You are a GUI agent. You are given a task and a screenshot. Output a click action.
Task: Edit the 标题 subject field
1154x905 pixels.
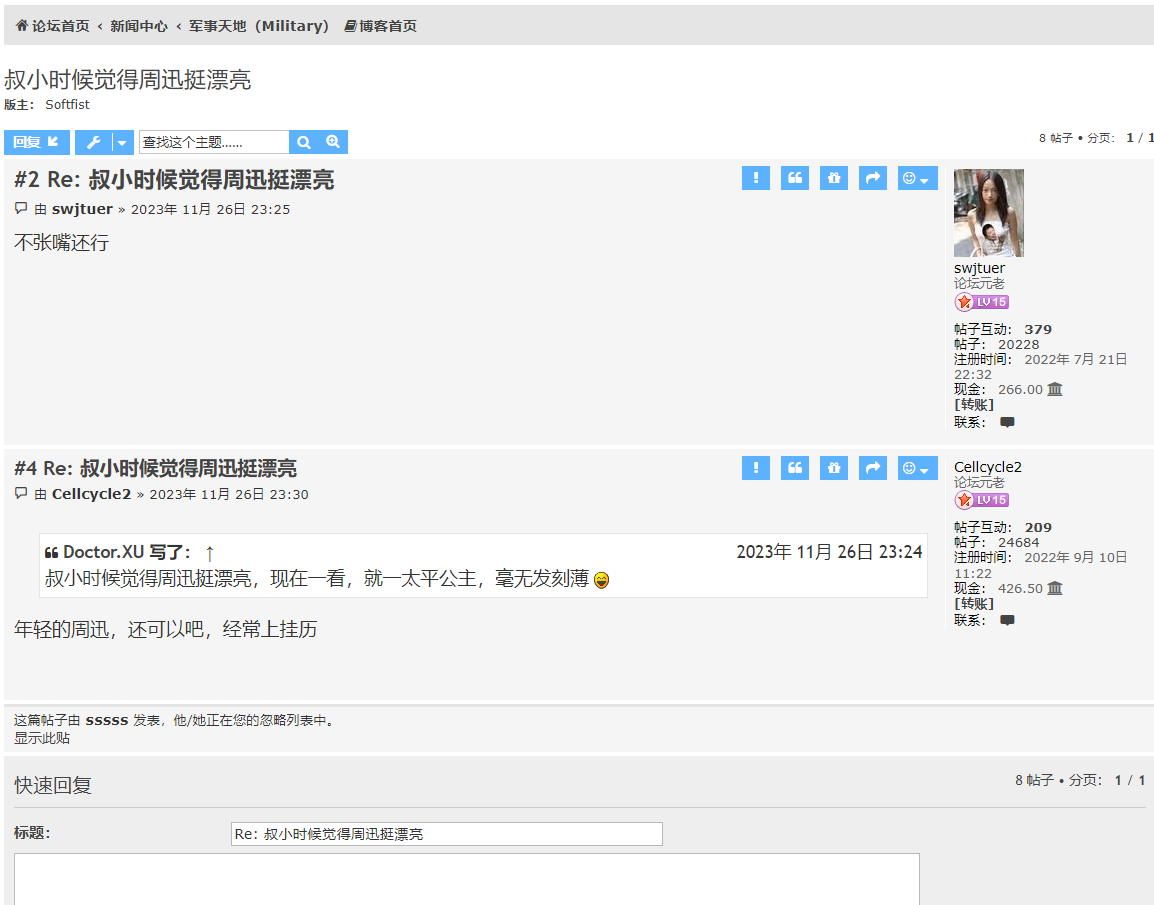[447, 834]
